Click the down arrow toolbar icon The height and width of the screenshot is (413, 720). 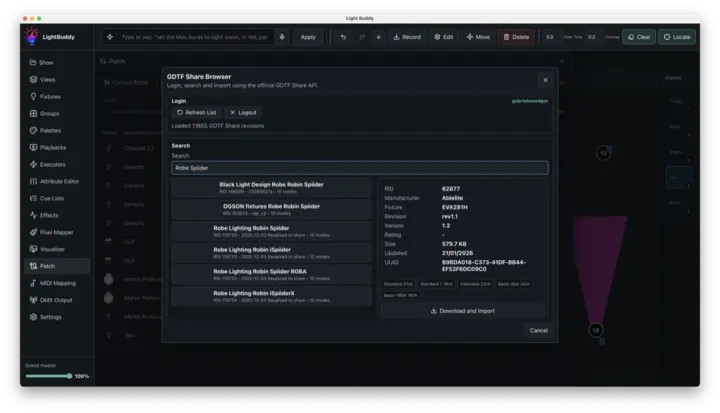379,37
